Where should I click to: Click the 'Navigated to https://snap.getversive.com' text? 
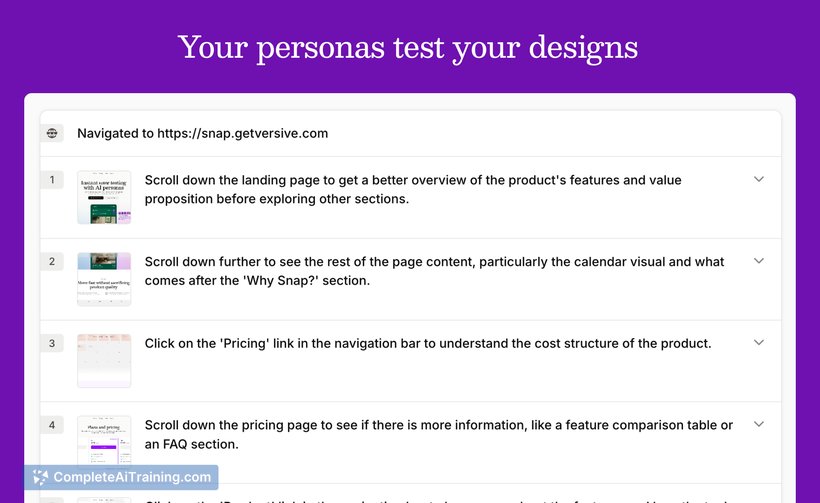(x=202, y=133)
